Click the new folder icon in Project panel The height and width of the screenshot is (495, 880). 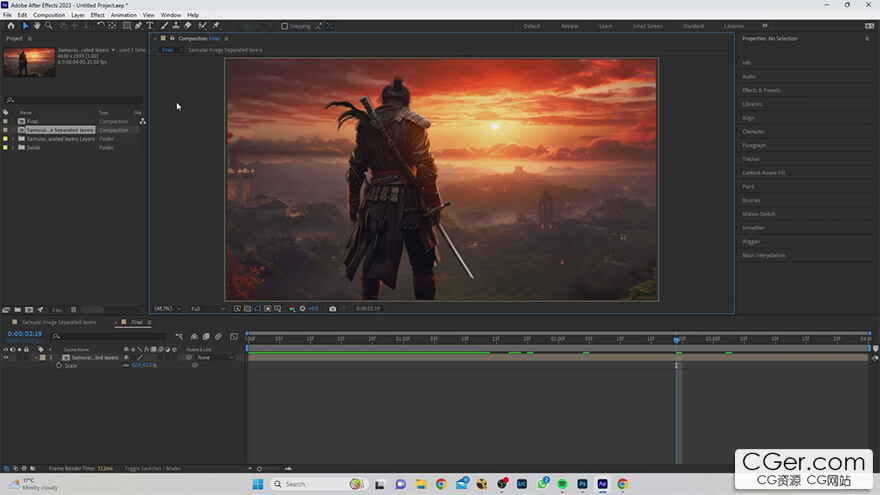[17, 310]
